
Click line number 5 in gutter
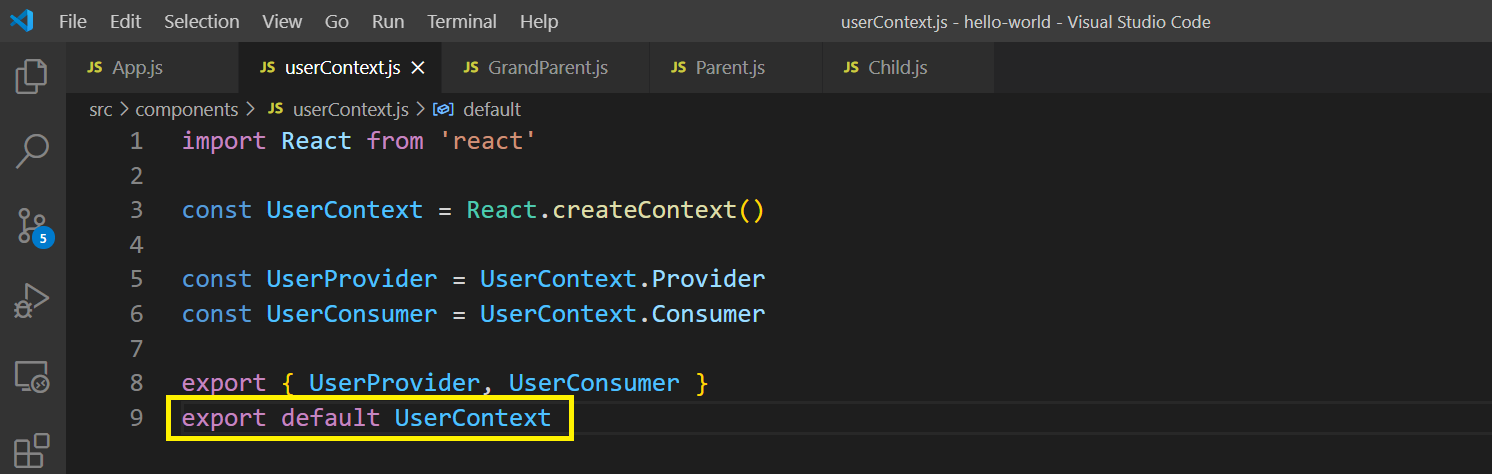pos(137,279)
